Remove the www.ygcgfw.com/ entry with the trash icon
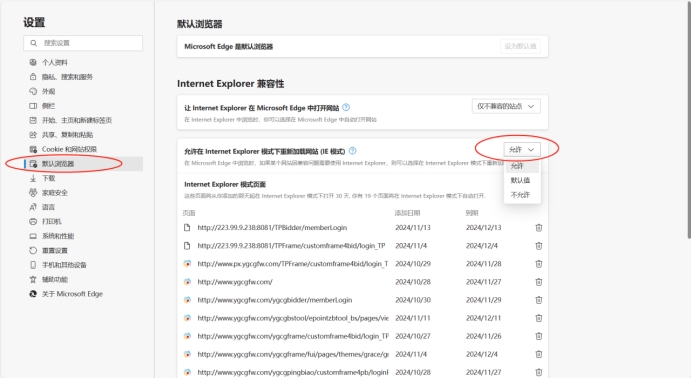The width and height of the screenshot is (692, 379). [x=538, y=282]
